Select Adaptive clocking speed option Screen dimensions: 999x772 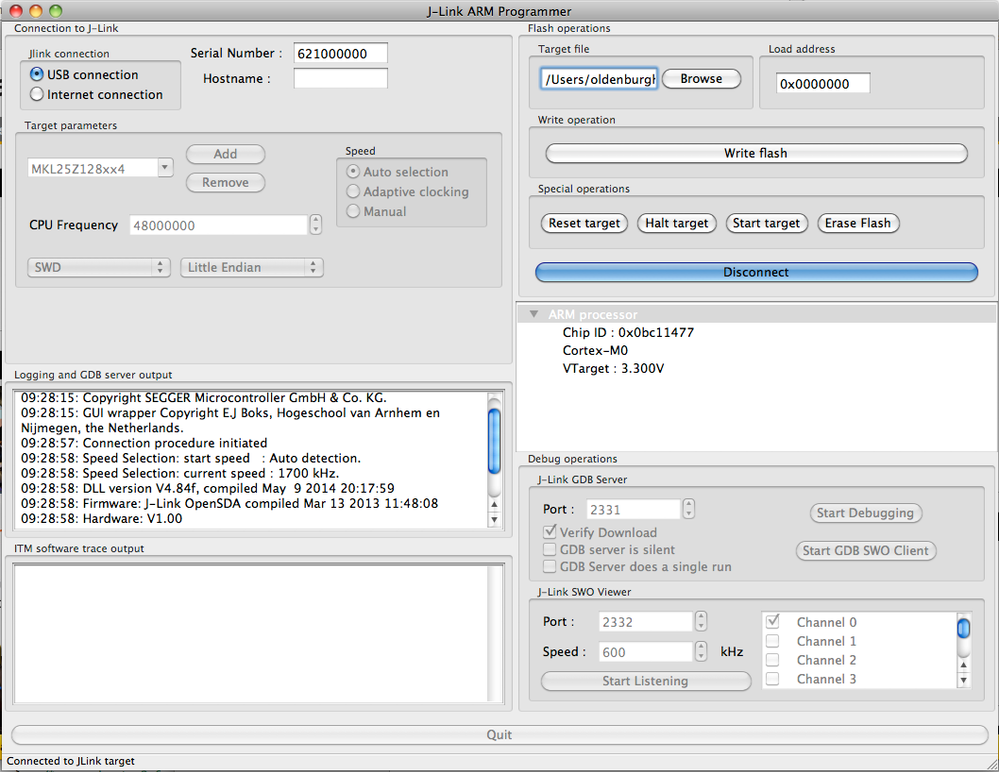point(353,192)
